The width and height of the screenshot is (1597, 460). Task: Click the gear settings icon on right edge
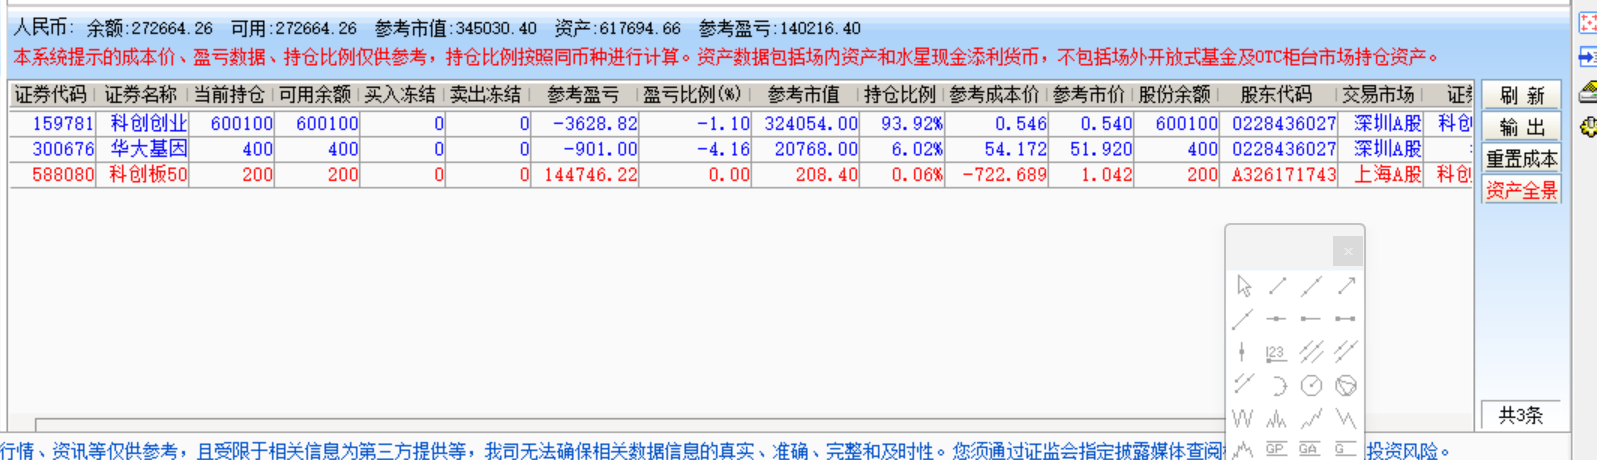(1588, 127)
